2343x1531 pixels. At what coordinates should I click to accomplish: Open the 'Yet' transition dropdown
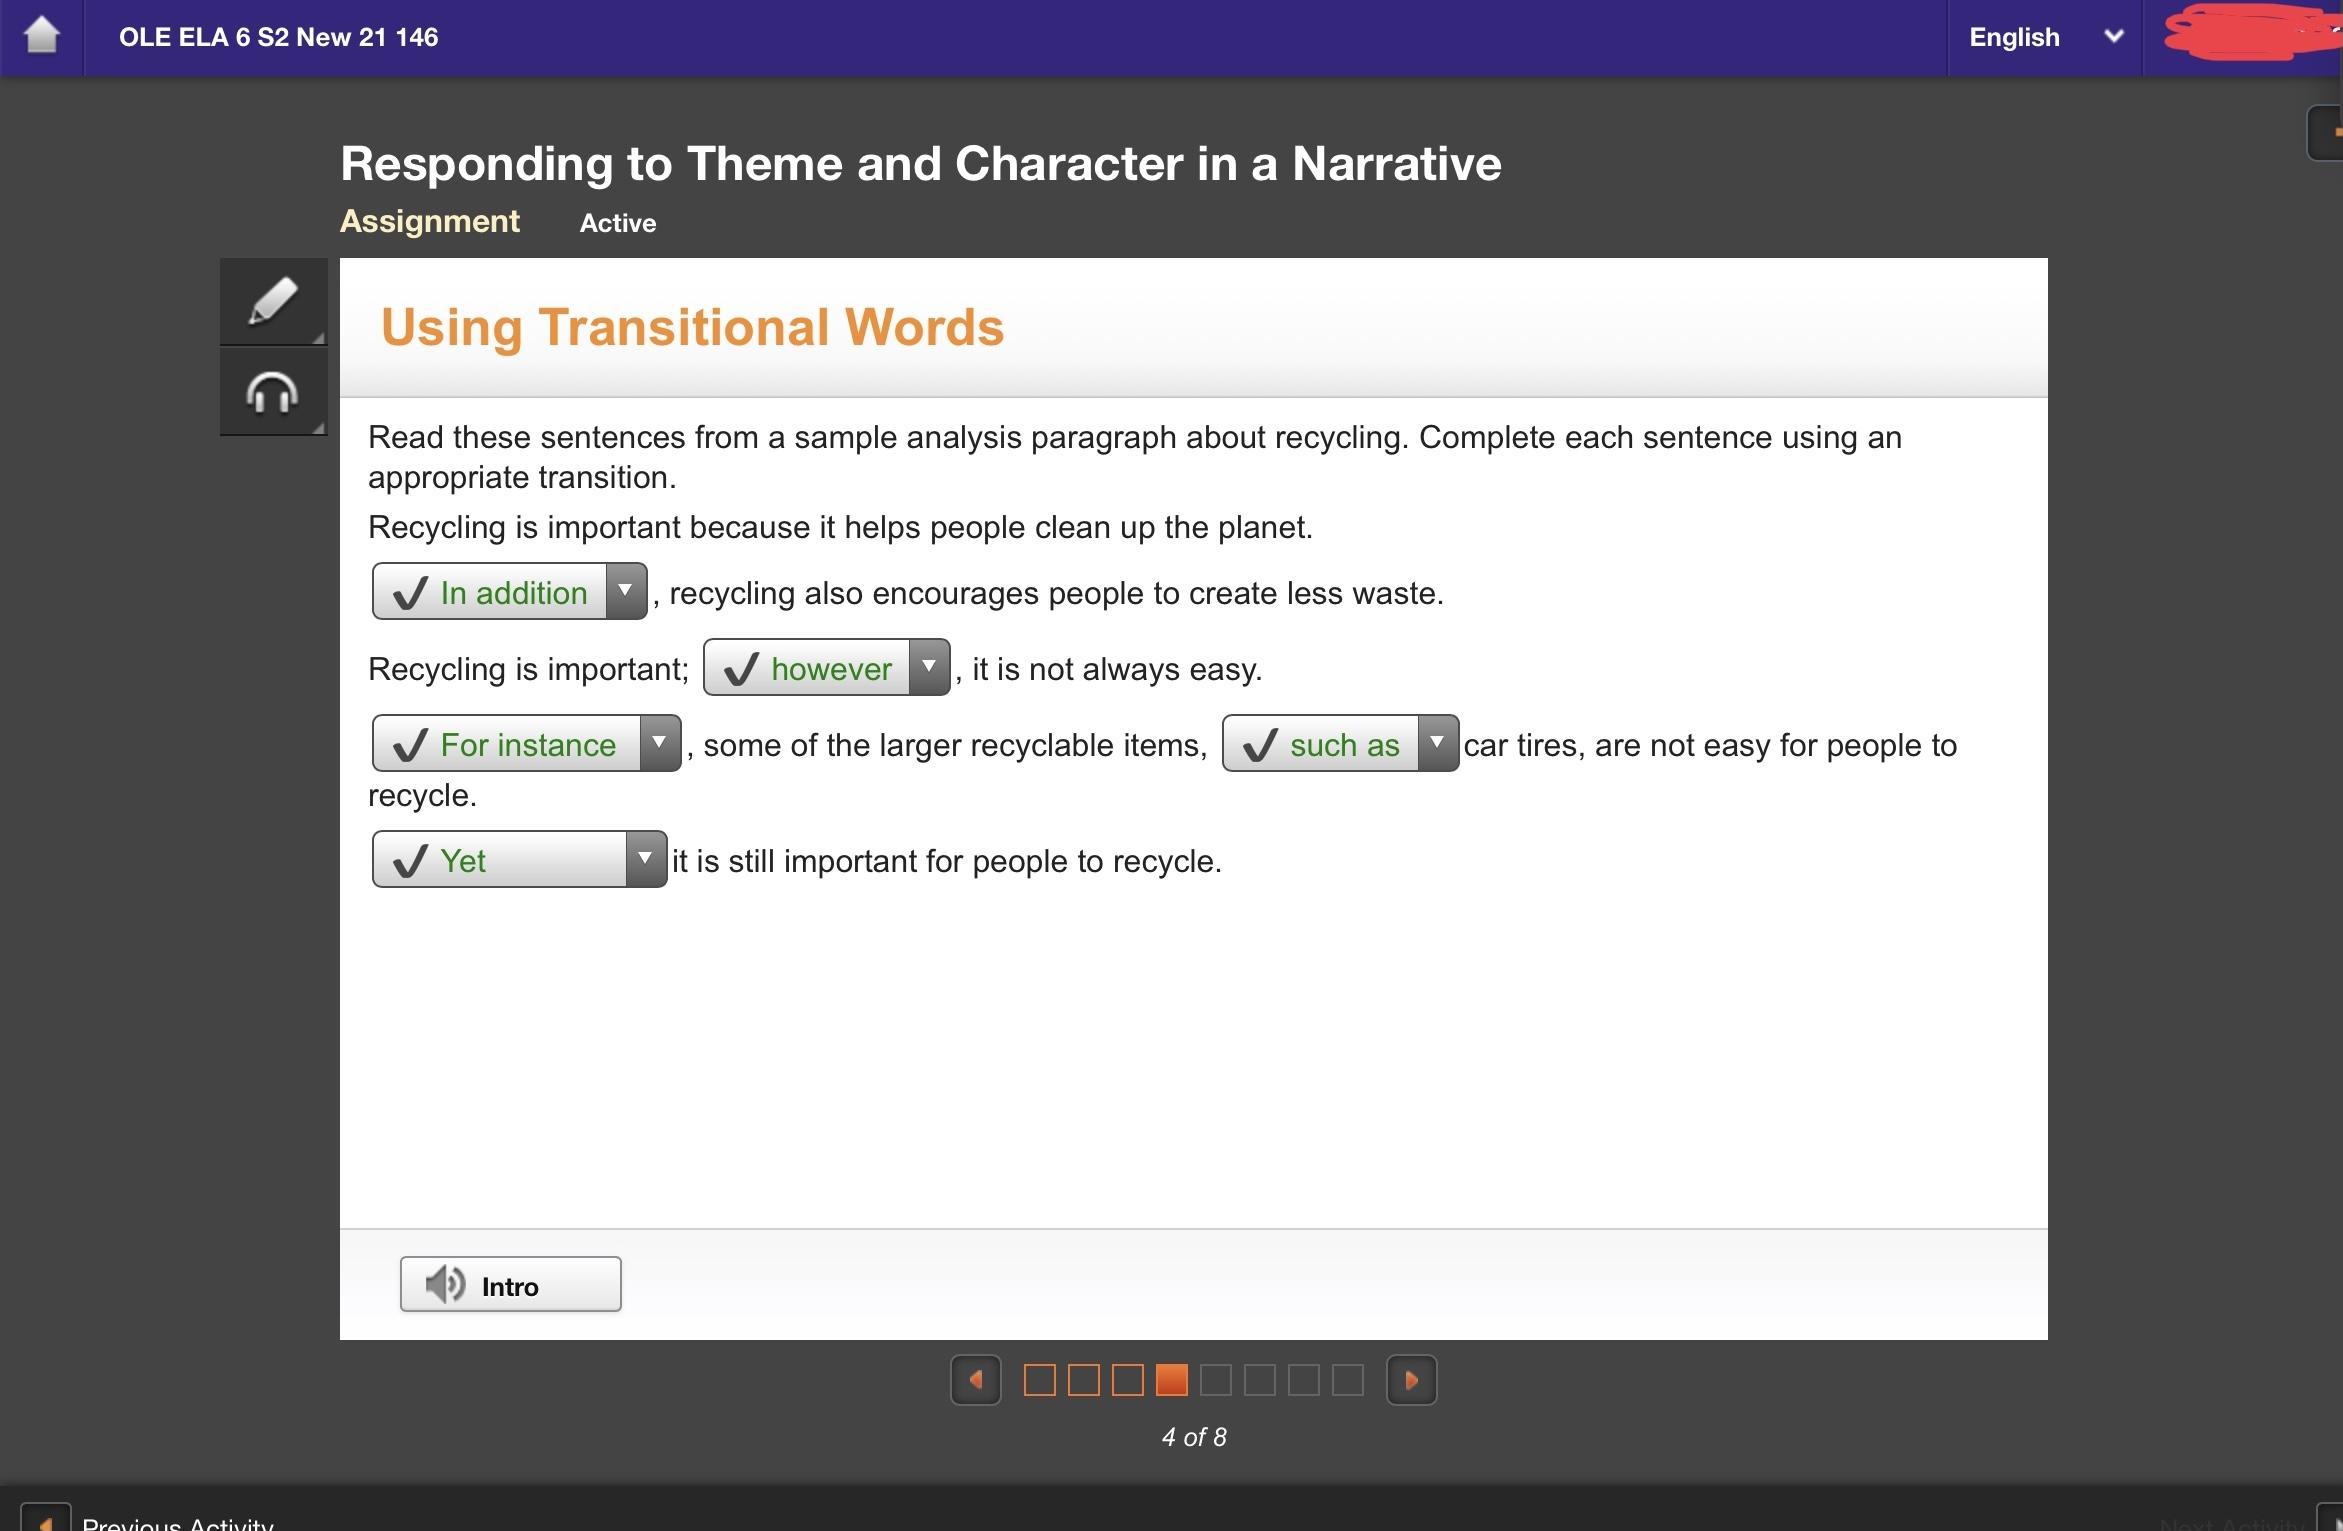pyautogui.click(x=646, y=859)
